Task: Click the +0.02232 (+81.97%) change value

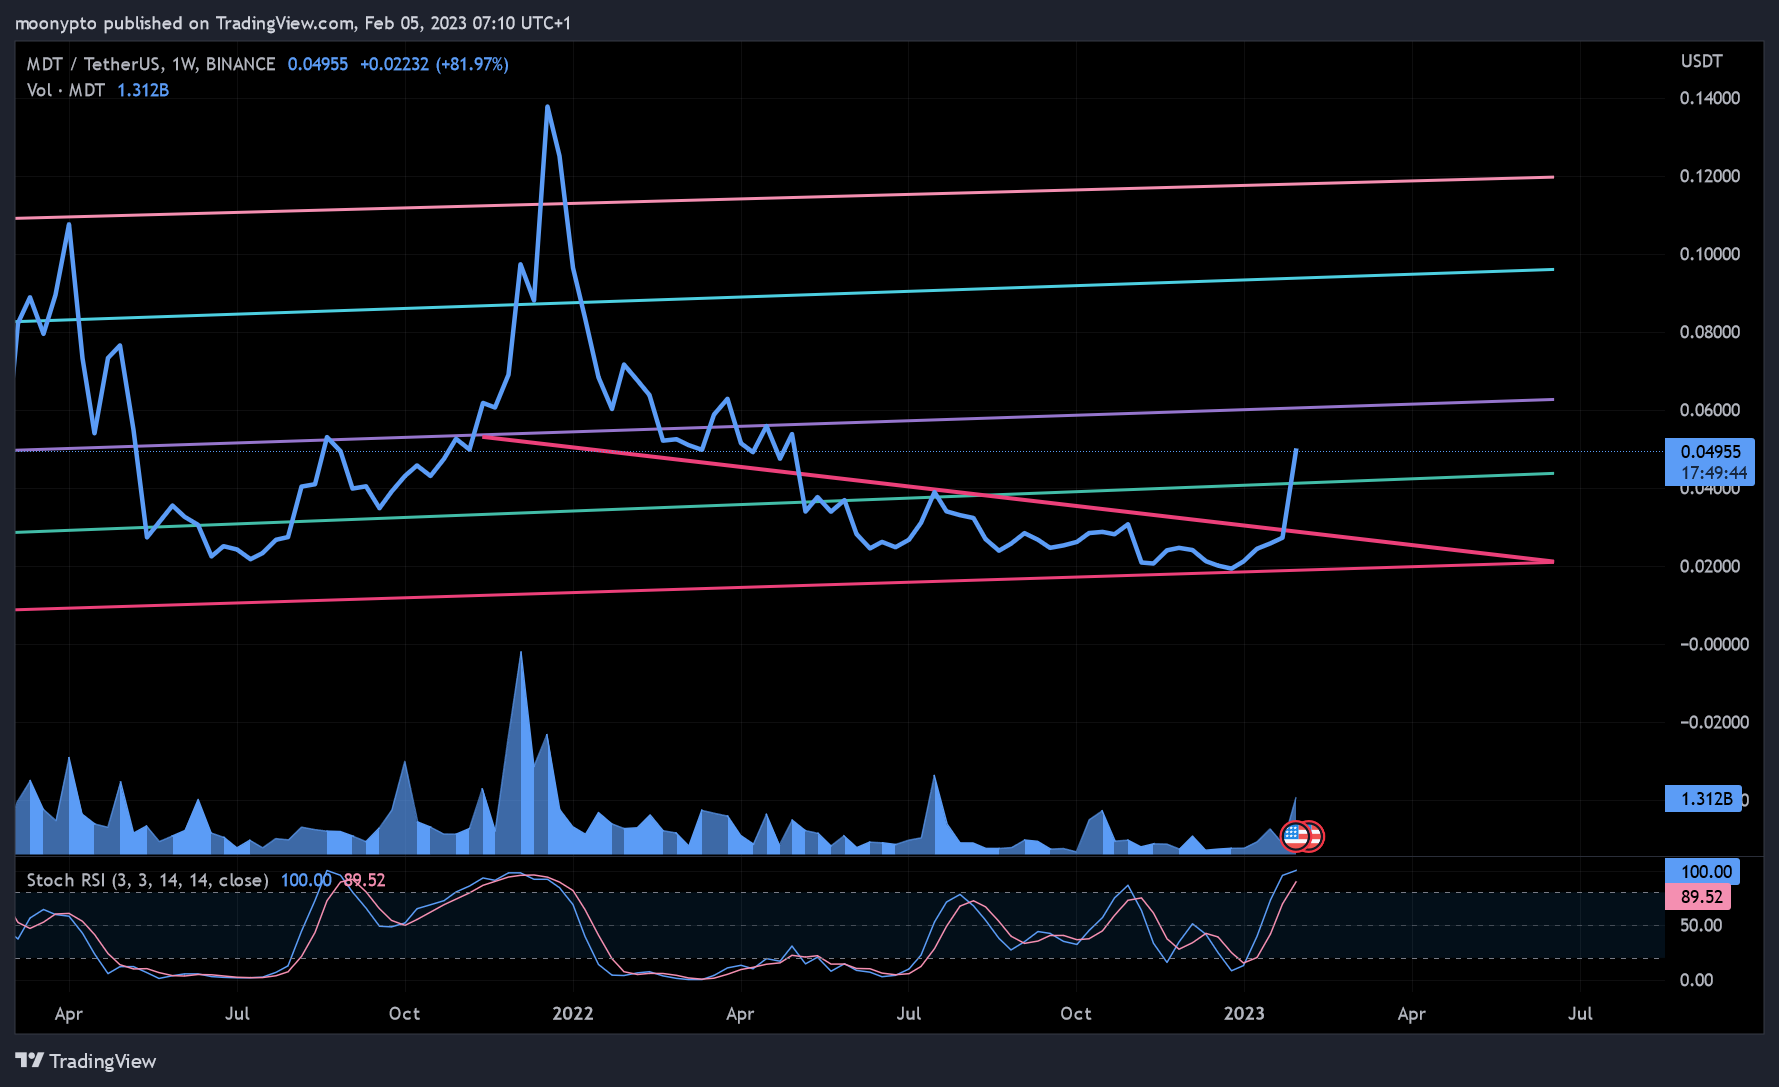Action: click(434, 64)
